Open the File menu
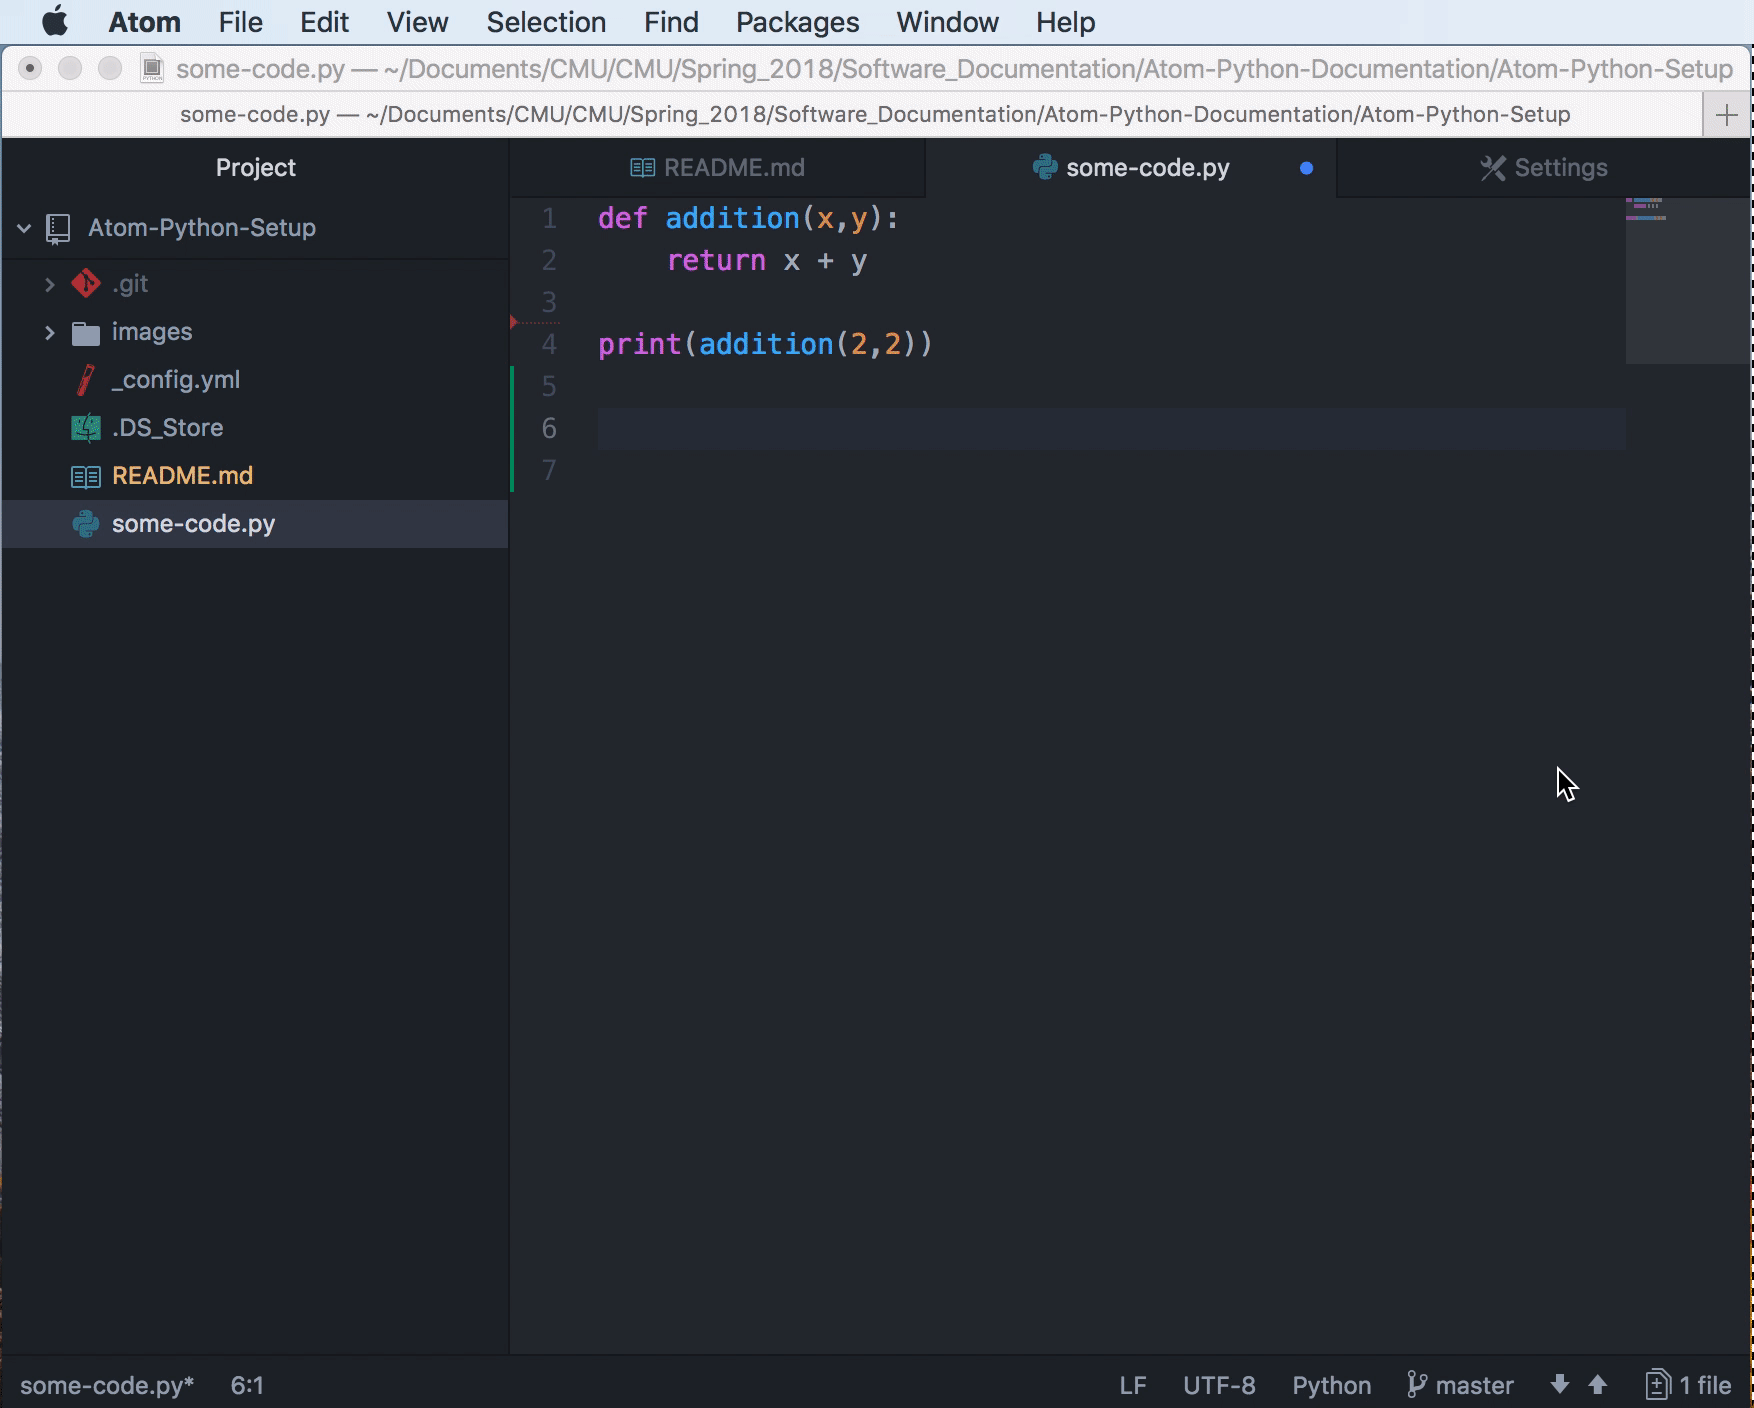The width and height of the screenshot is (1754, 1408). pos(240,22)
